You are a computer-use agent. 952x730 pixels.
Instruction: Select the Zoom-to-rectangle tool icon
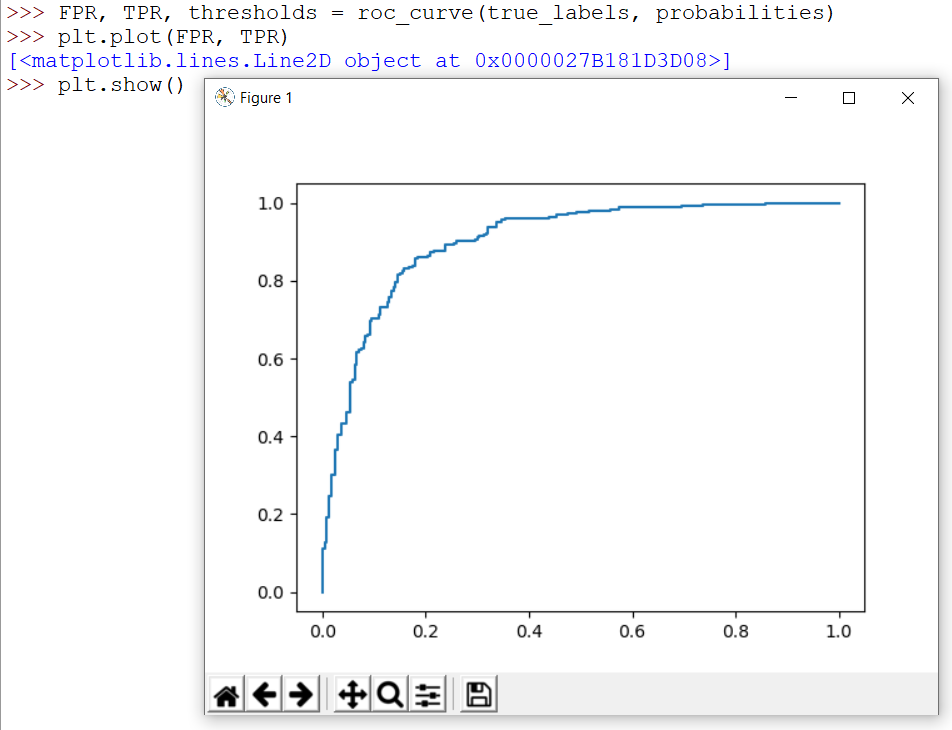coord(390,693)
